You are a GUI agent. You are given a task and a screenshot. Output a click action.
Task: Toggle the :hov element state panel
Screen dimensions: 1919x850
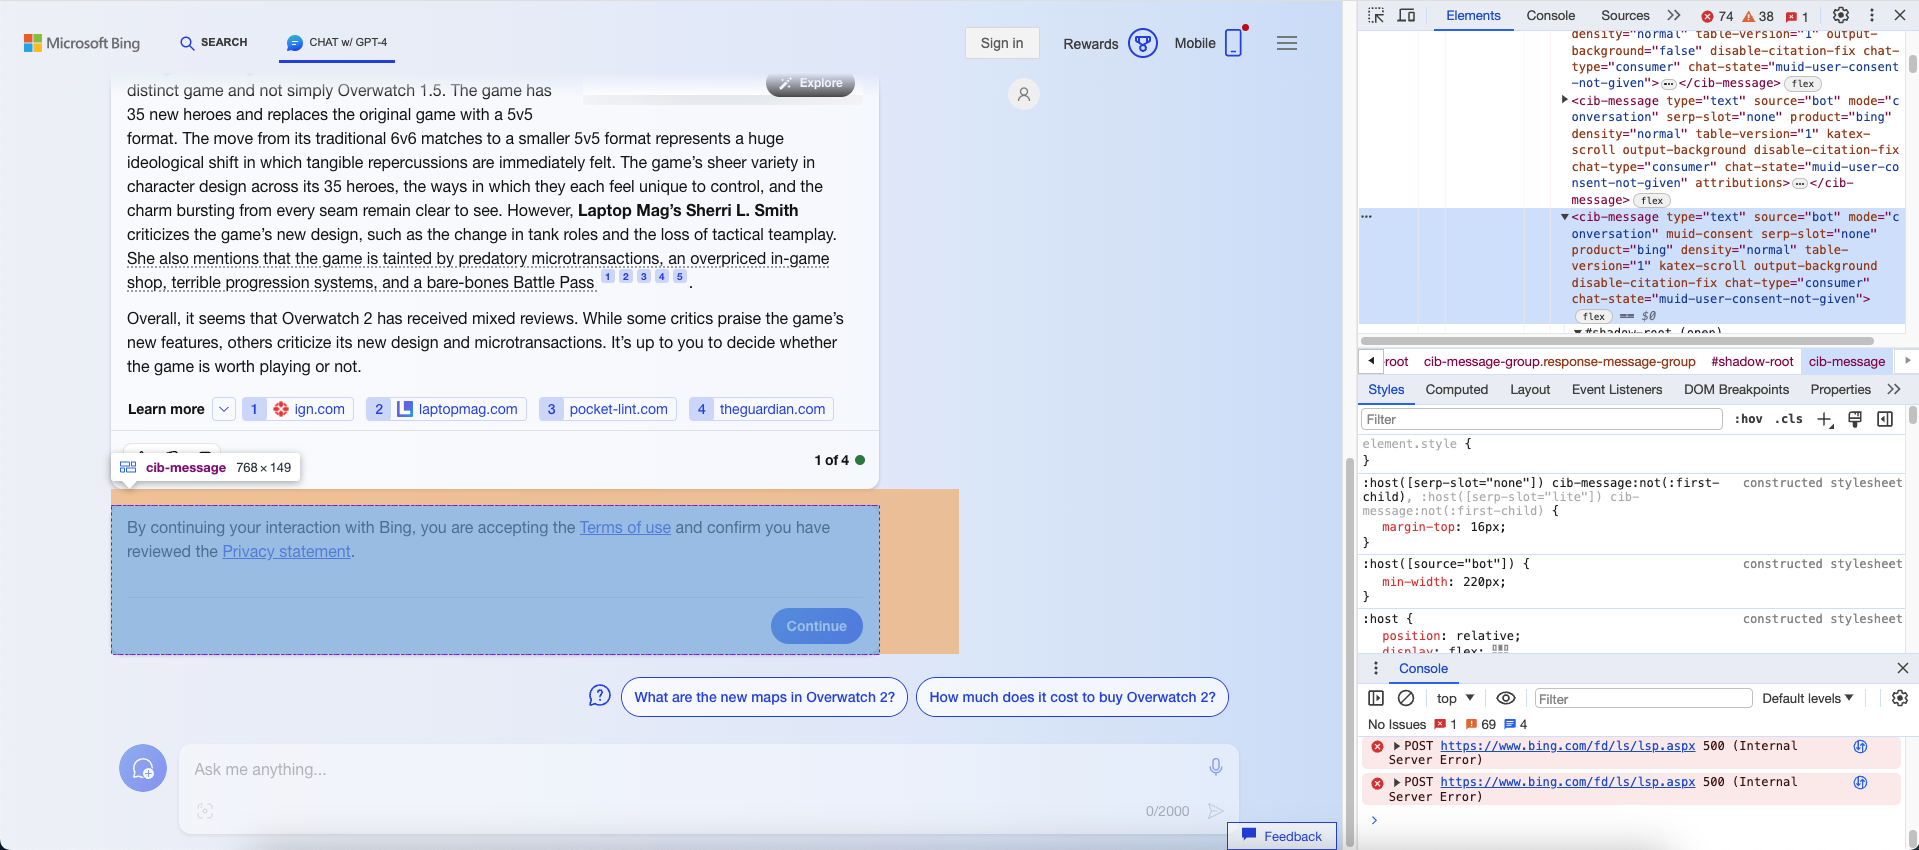(1748, 420)
